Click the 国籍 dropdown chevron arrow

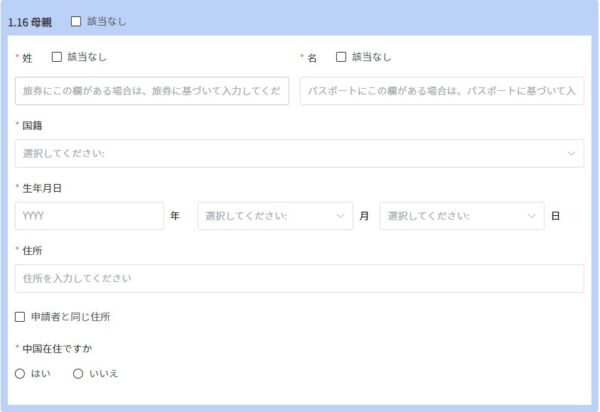click(x=571, y=154)
